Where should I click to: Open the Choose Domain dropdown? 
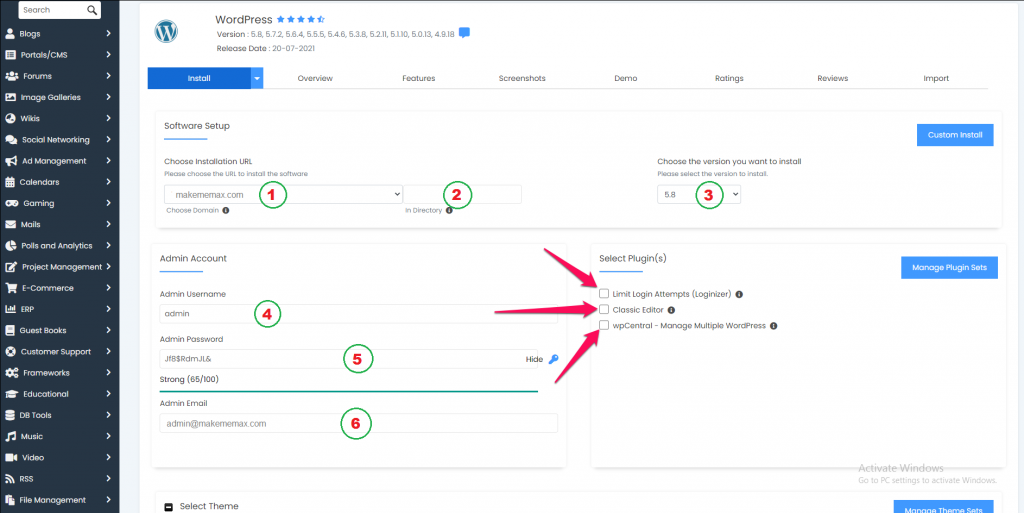click(283, 194)
